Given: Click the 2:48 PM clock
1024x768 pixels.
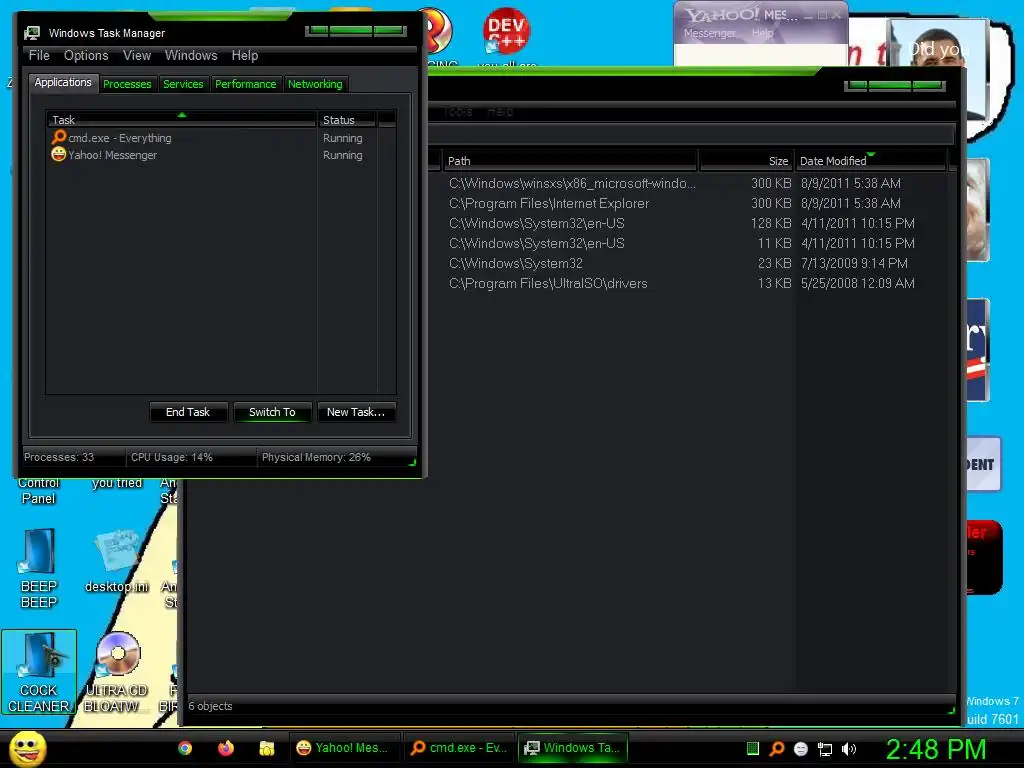Looking at the screenshot, I should (x=936, y=750).
